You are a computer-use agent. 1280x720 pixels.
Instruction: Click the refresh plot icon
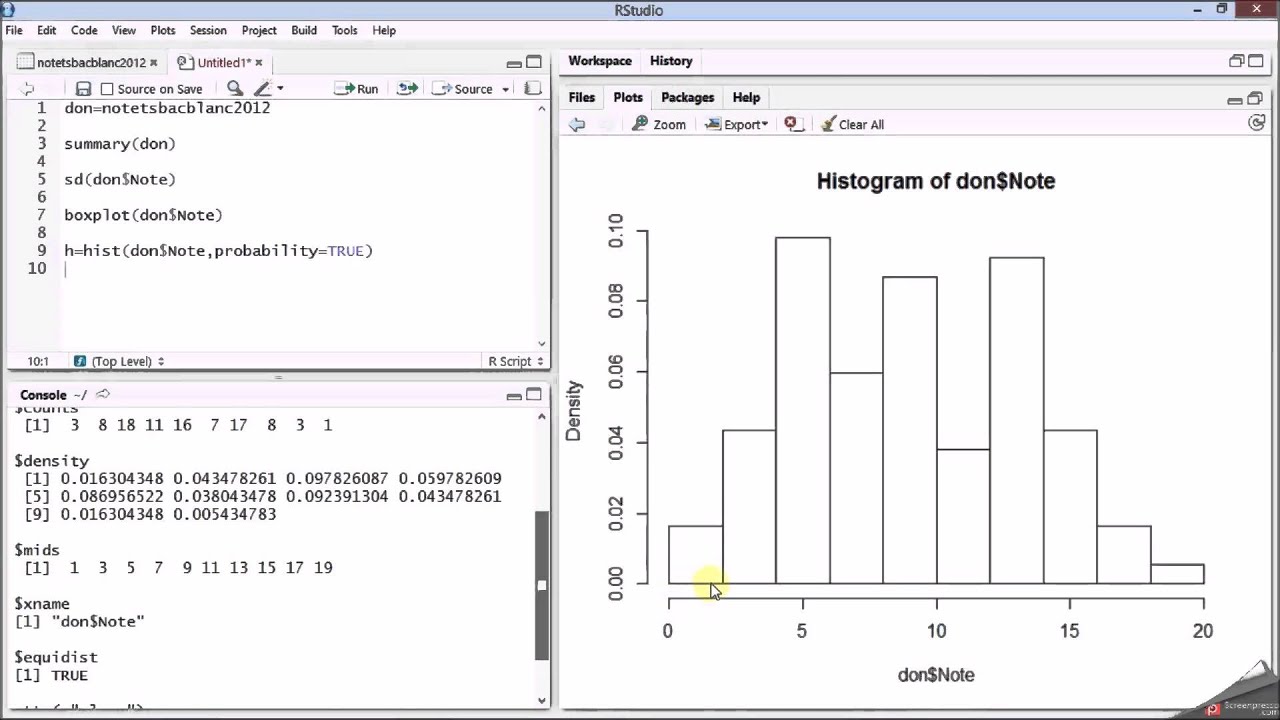(x=1257, y=123)
